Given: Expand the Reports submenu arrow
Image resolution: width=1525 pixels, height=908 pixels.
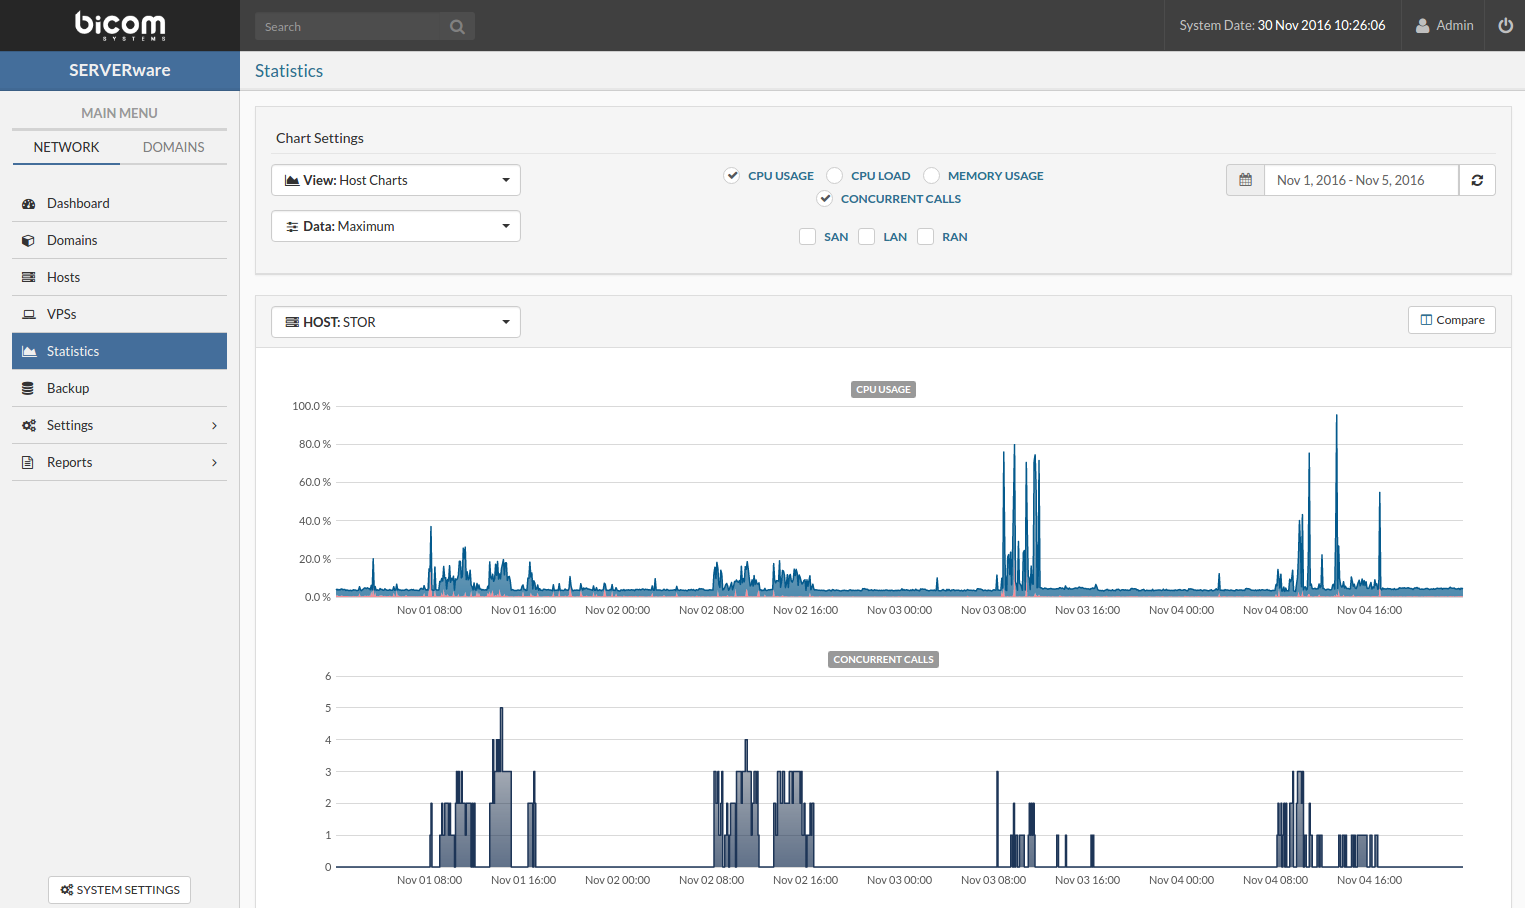Looking at the screenshot, I should pyautogui.click(x=214, y=463).
